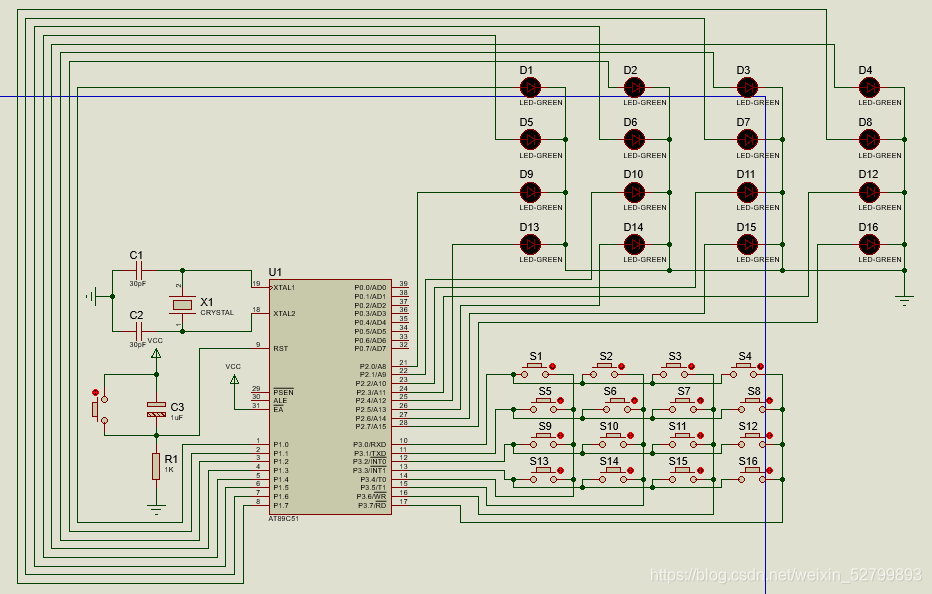Click the AT89C51 part name text
Image resolution: width=932 pixels, height=594 pixels.
(284, 518)
